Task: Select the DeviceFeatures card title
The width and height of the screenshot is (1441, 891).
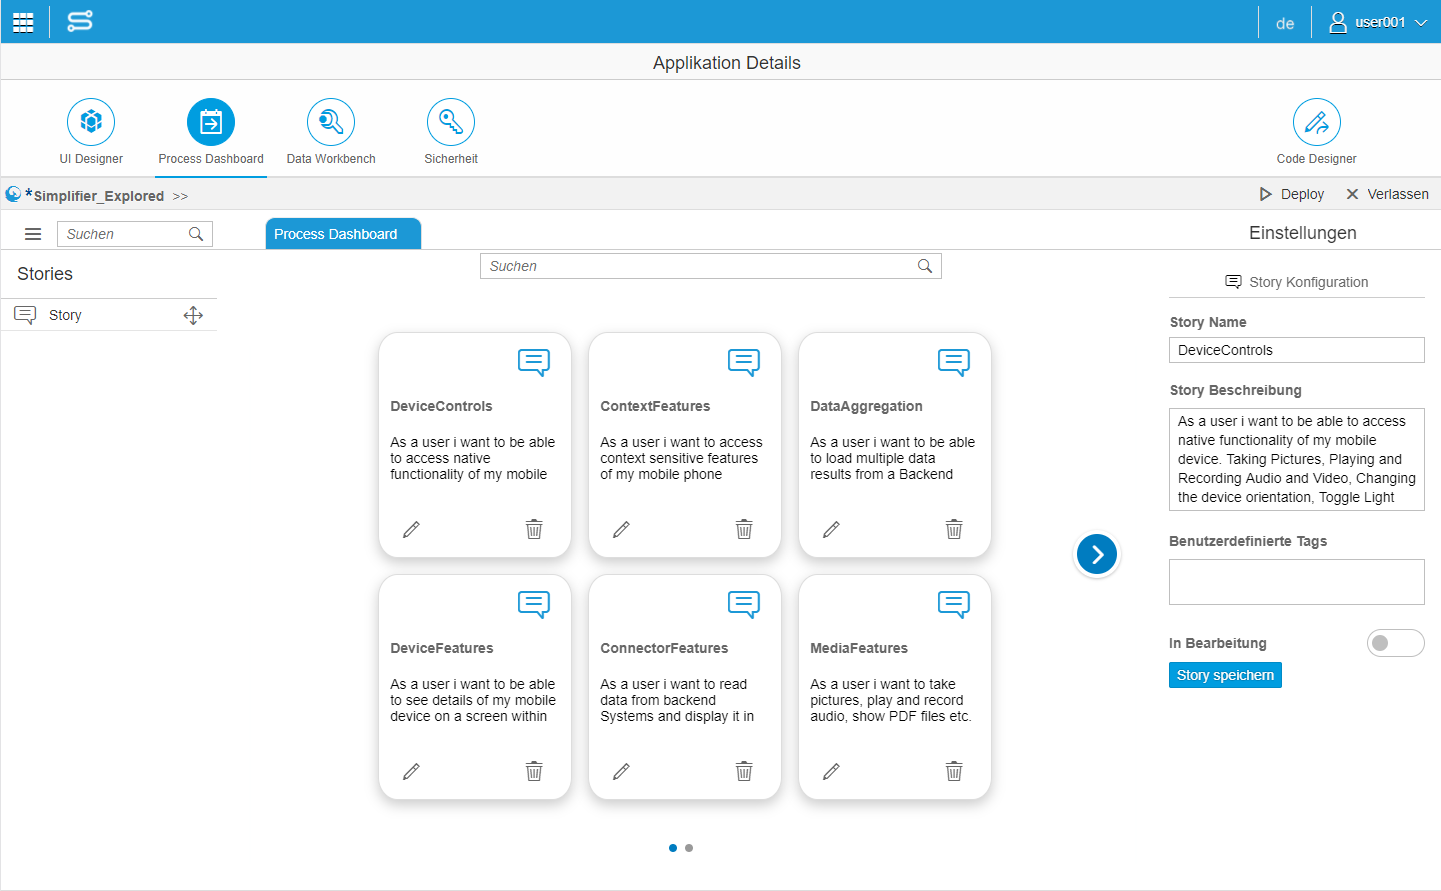Action: [442, 648]
